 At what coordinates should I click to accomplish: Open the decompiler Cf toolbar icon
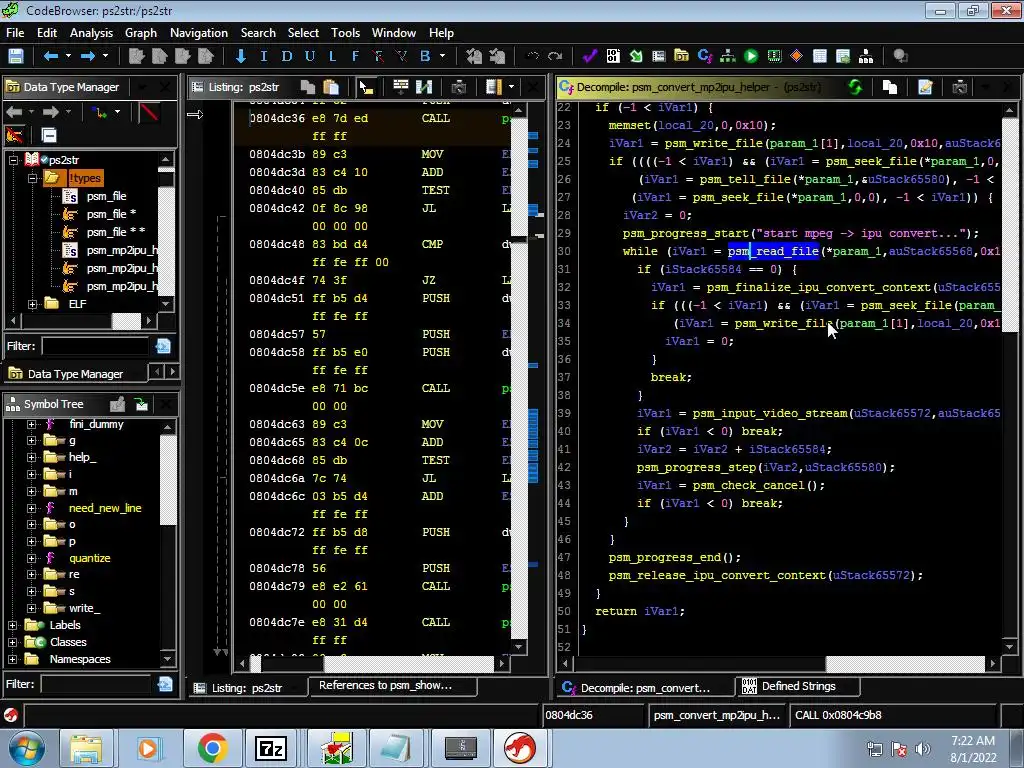pyautogui.click(x=705, y=56)
